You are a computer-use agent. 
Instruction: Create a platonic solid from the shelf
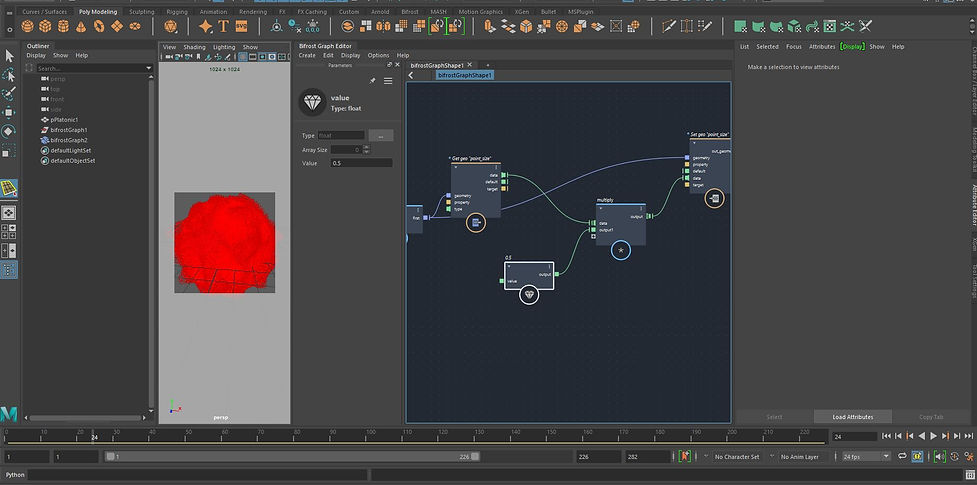(170, 26)
